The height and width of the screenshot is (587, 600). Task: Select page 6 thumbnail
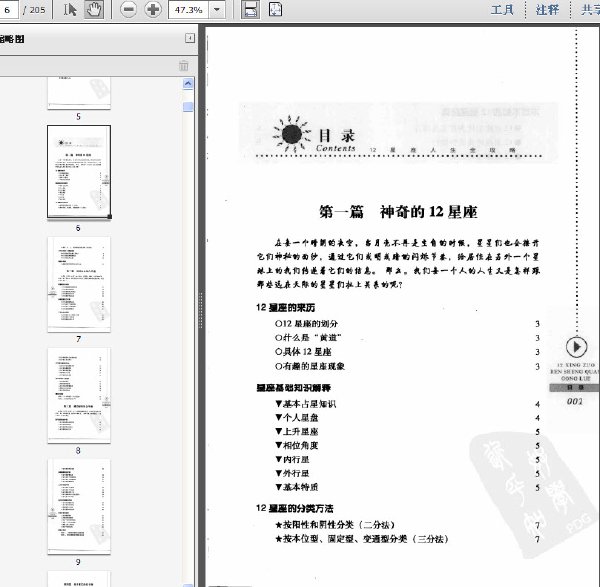coord(79,171)
